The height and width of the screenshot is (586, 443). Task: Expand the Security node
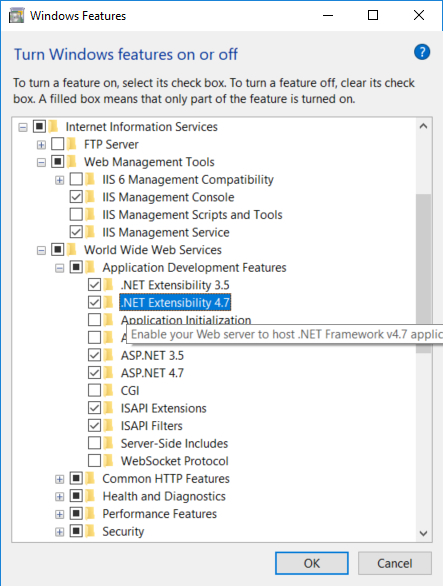[x=59, y=532]
